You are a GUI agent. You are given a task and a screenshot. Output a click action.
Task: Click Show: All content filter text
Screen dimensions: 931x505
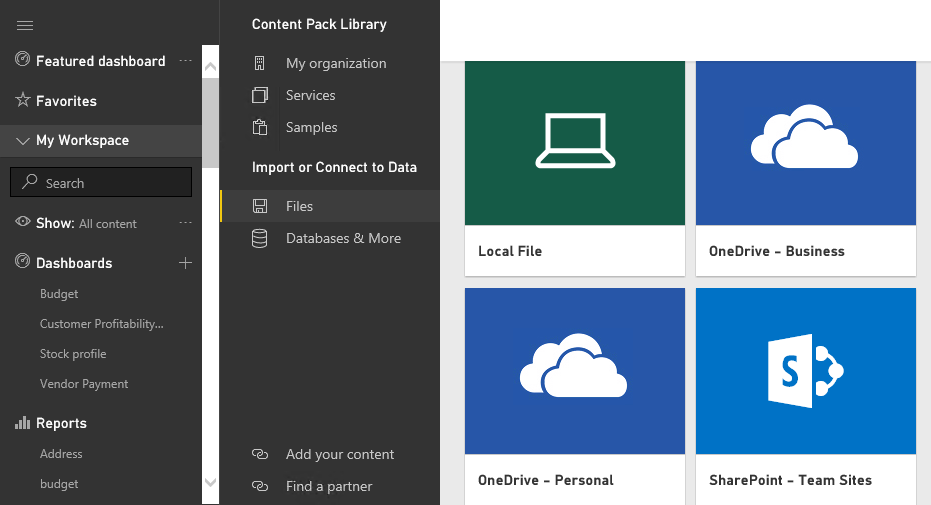(x=86, y=223)
